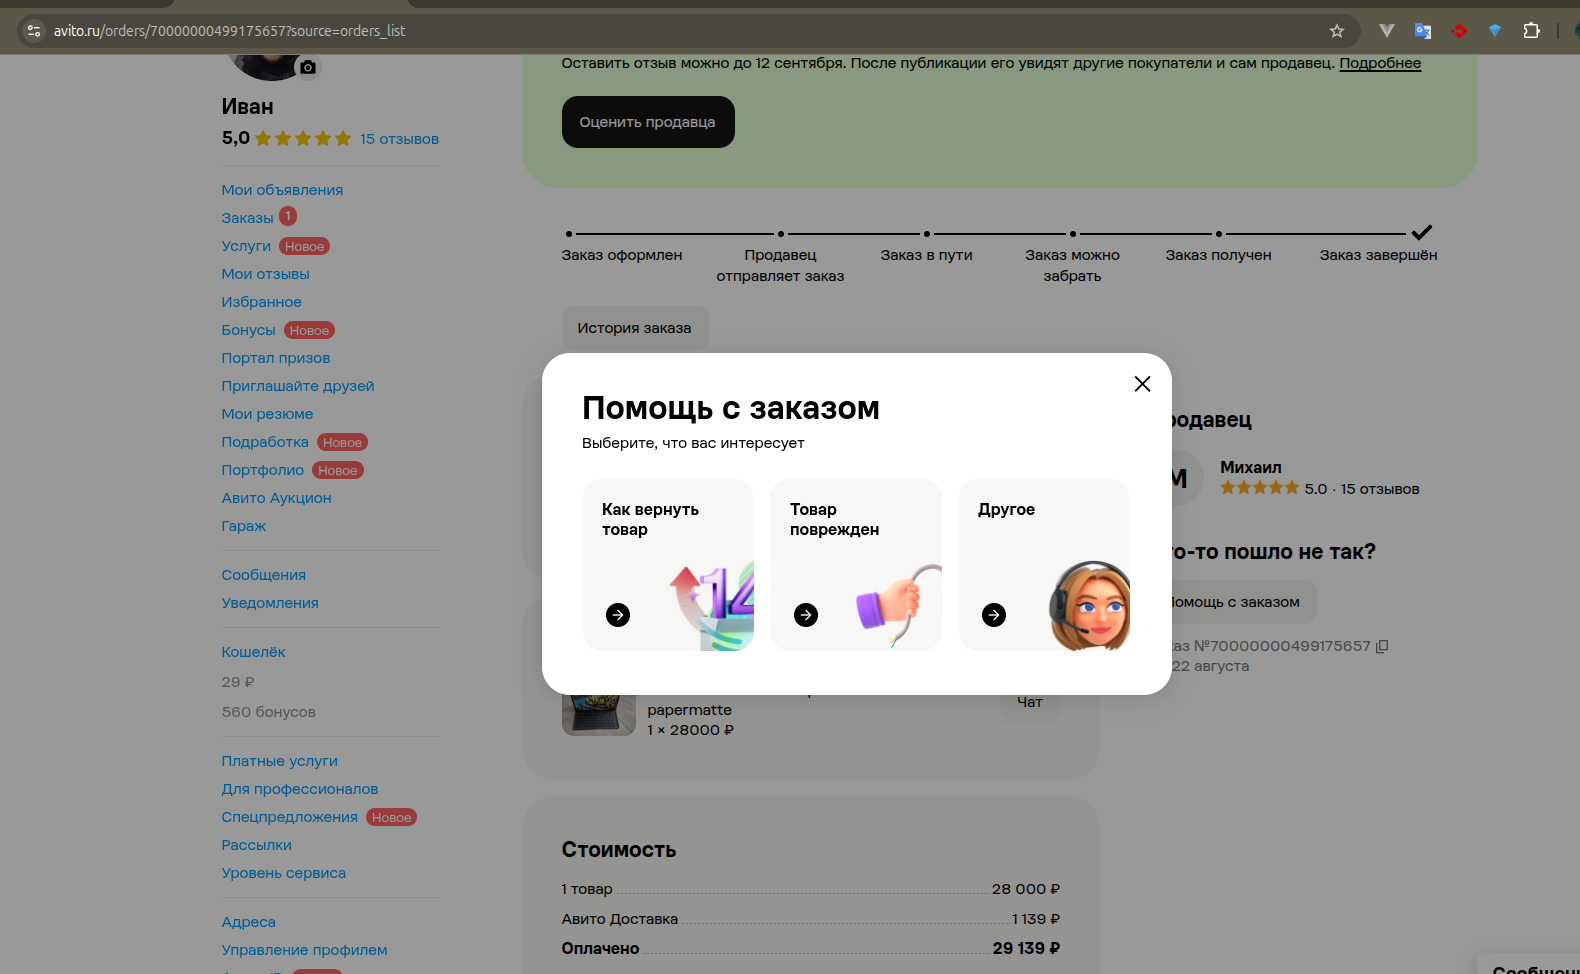The image size is (1580, 974).
Task: Click seller name "Михаил"
Action: coord(1251,467)
